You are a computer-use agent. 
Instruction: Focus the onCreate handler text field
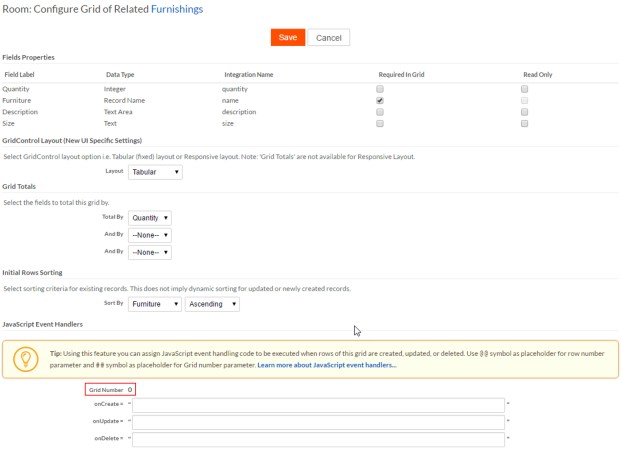318,405
